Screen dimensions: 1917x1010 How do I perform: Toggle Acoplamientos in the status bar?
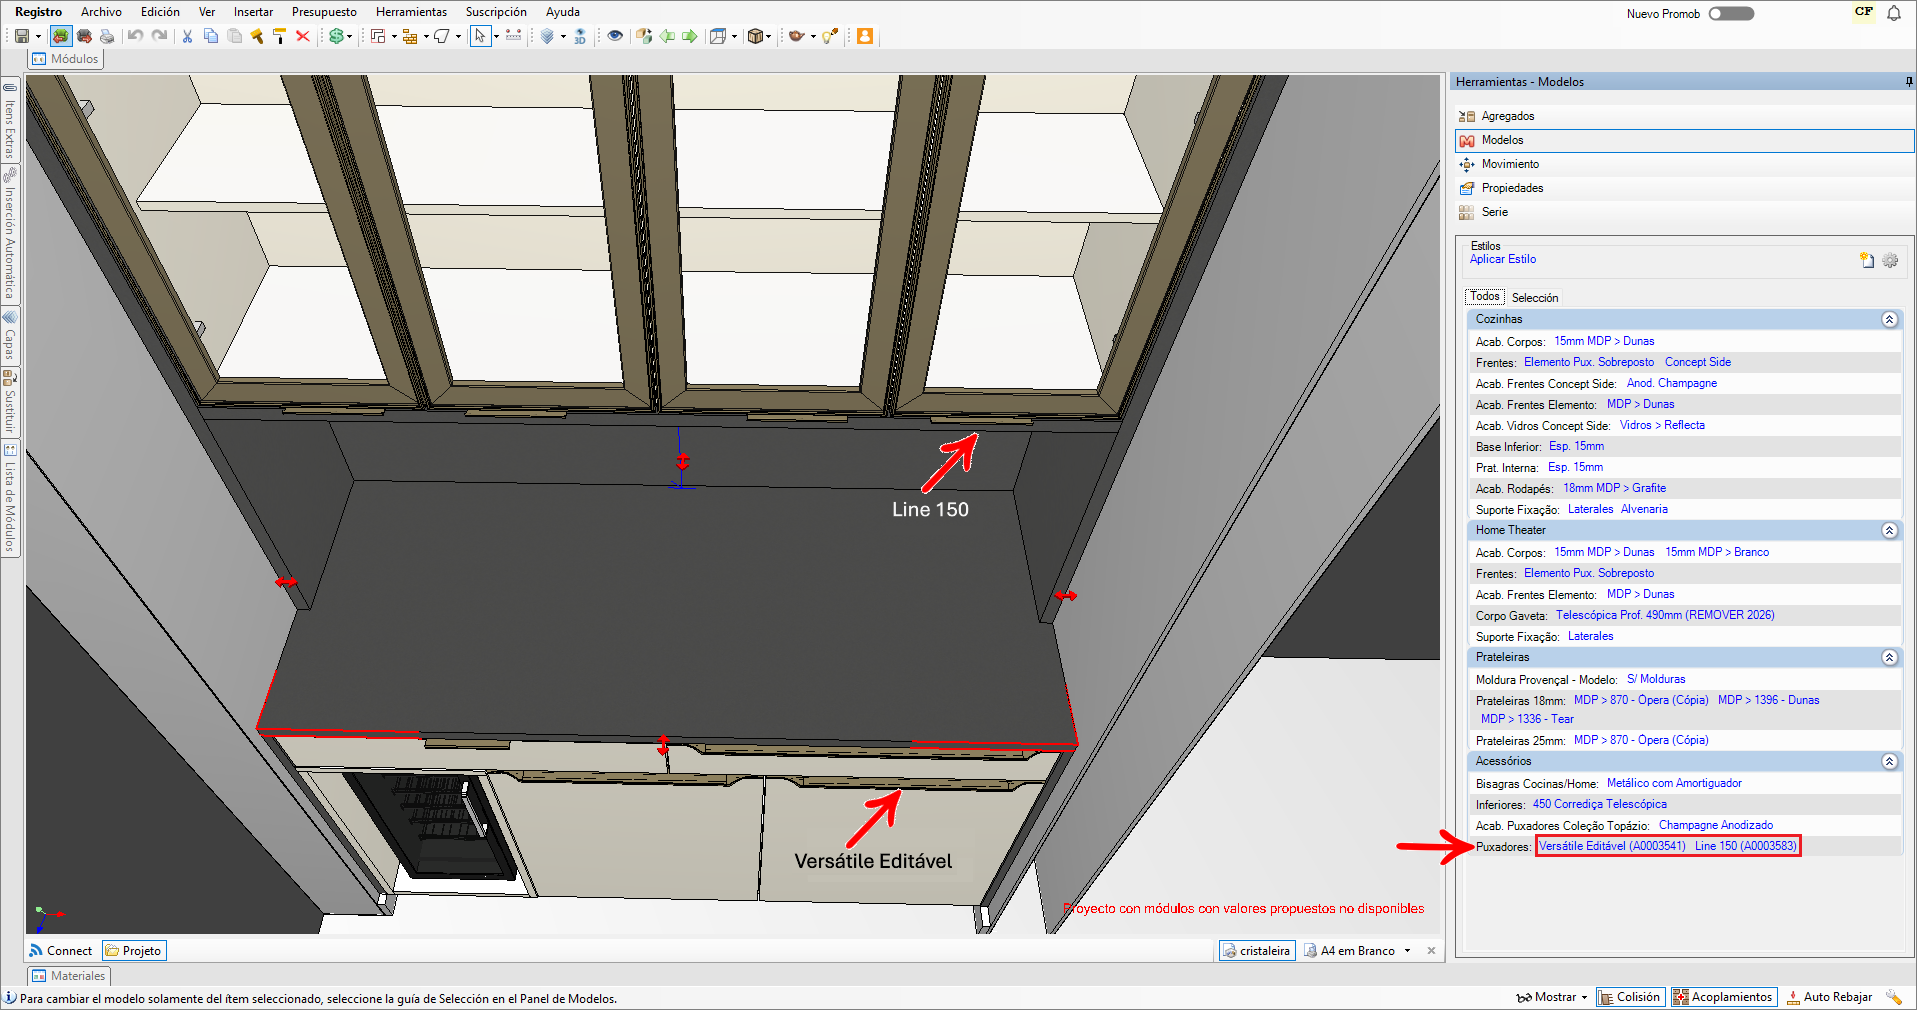1723,997
